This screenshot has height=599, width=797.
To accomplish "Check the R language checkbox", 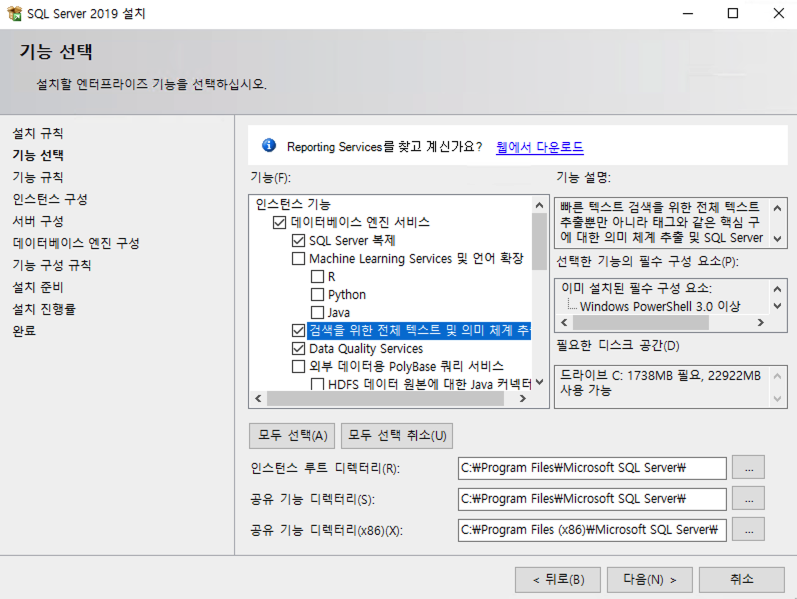I will 317,277.
